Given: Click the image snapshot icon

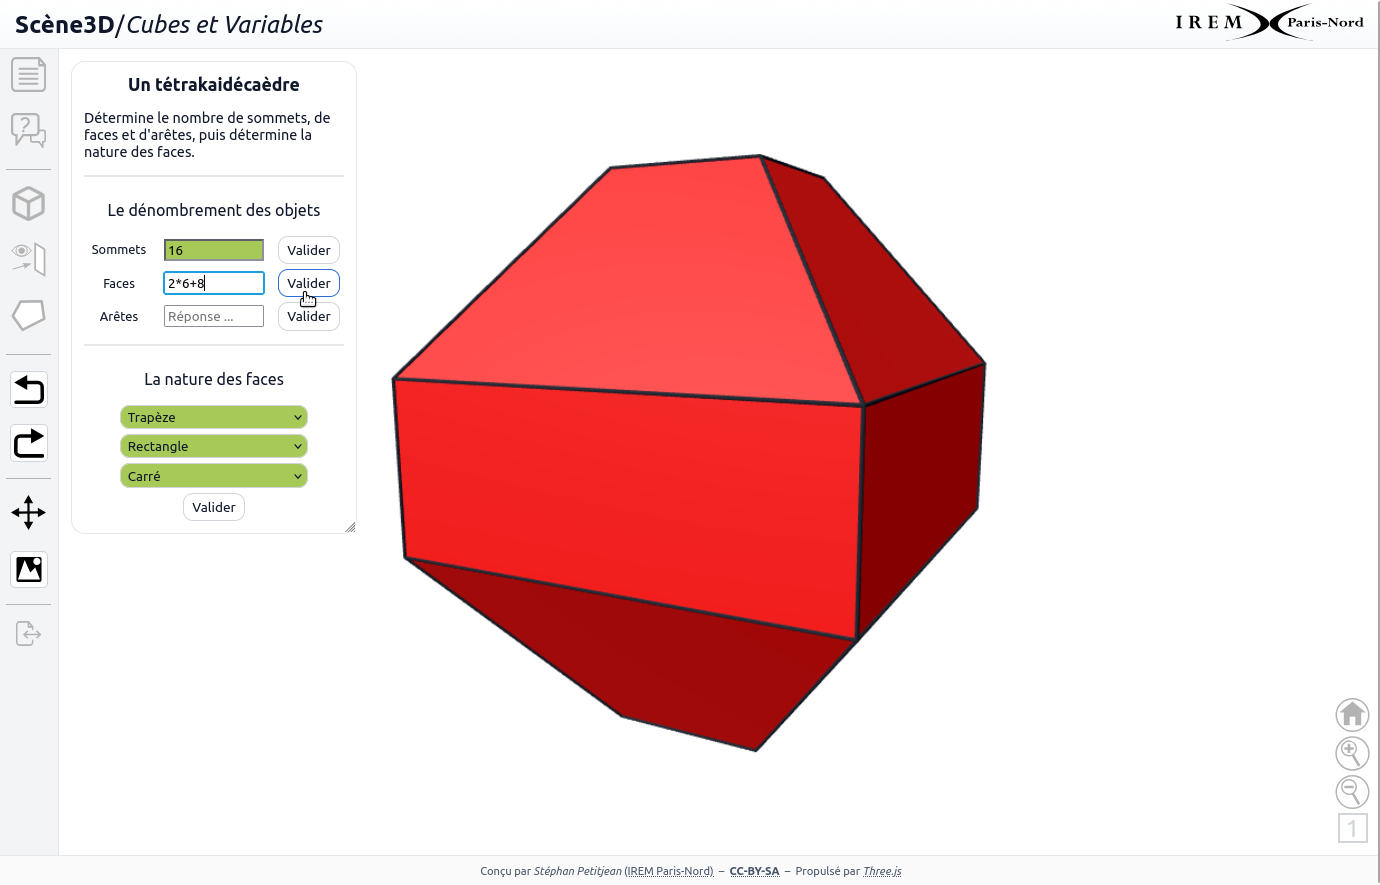Looking at the screenshot, I should [29, 570].
